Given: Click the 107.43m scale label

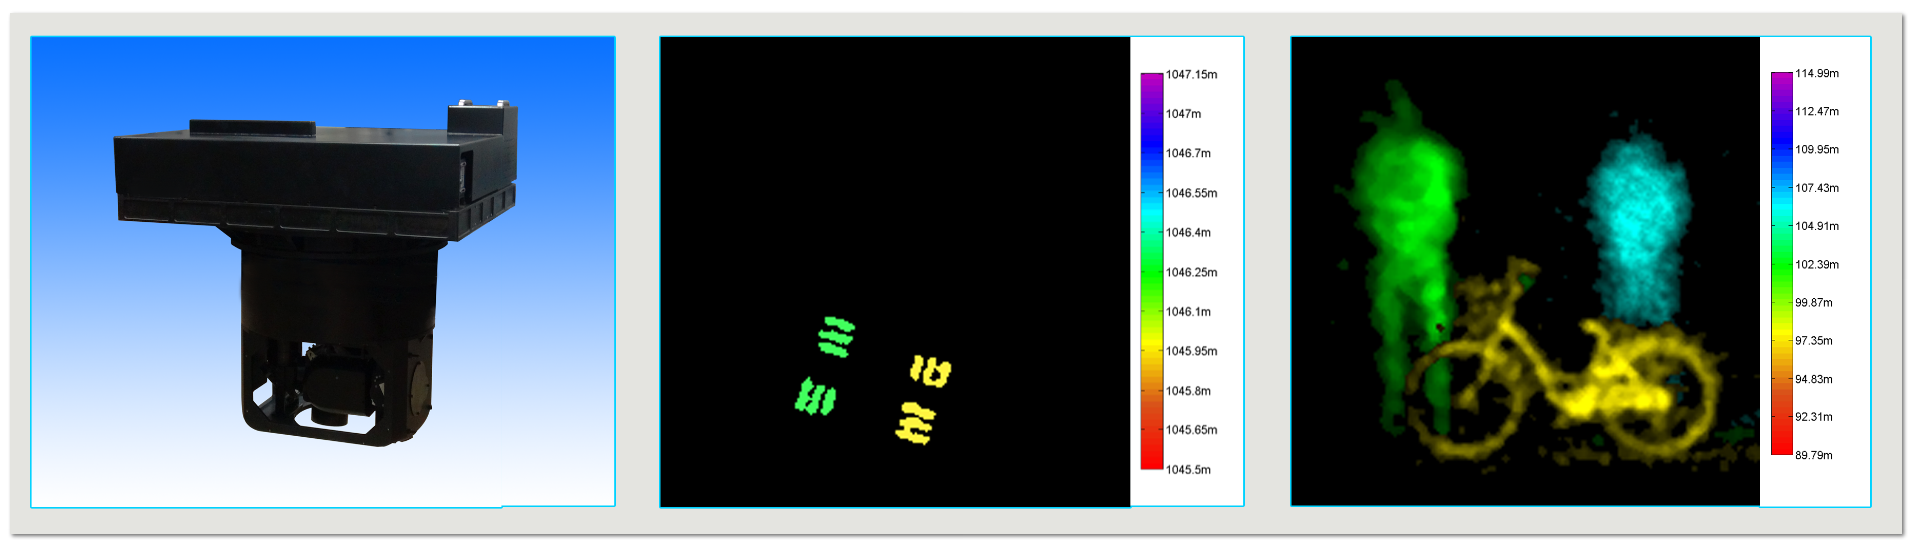Looking at the screenshot, I should 1816,188.
